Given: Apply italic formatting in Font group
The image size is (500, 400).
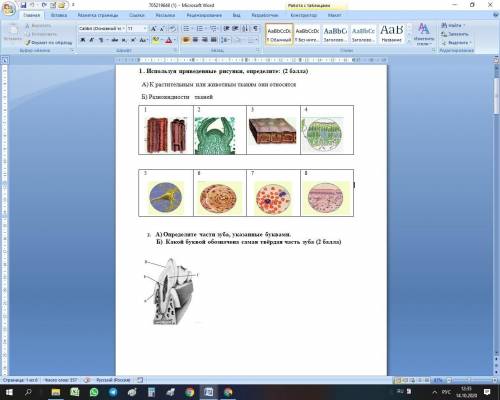Looking at the screenshot, I should 92,40.
